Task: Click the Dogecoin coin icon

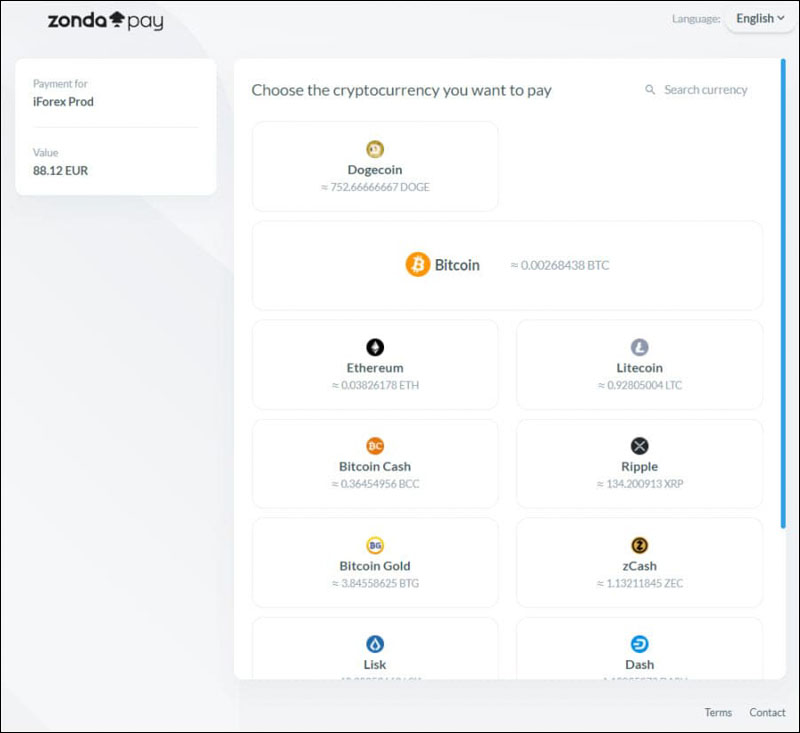Action: click(x=375, y=150)
